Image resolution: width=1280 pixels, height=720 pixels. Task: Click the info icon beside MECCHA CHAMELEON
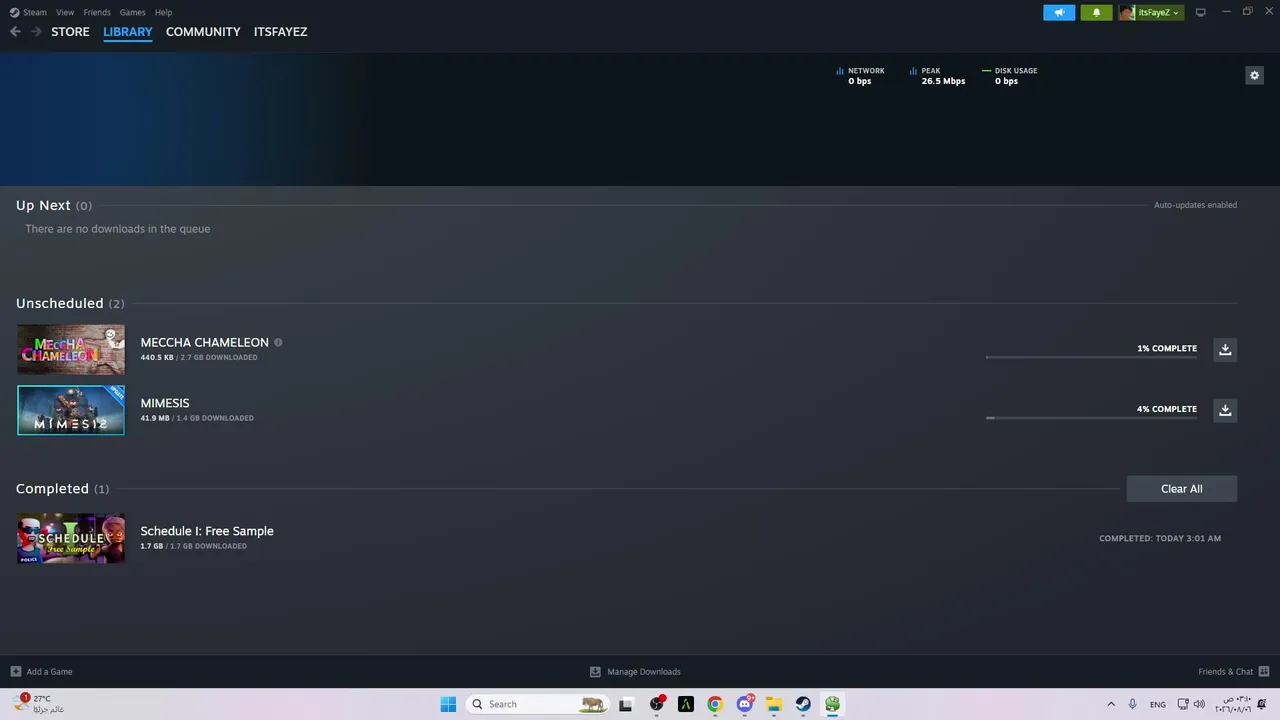[x=278, y=342]
